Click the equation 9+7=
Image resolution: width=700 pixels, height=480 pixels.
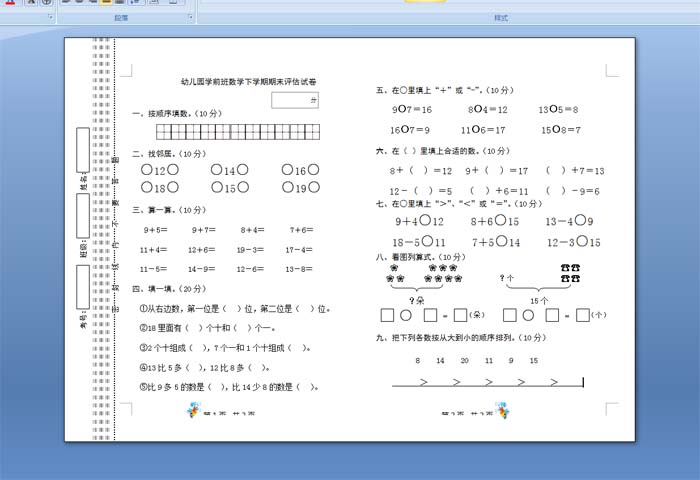pos(204,230)
